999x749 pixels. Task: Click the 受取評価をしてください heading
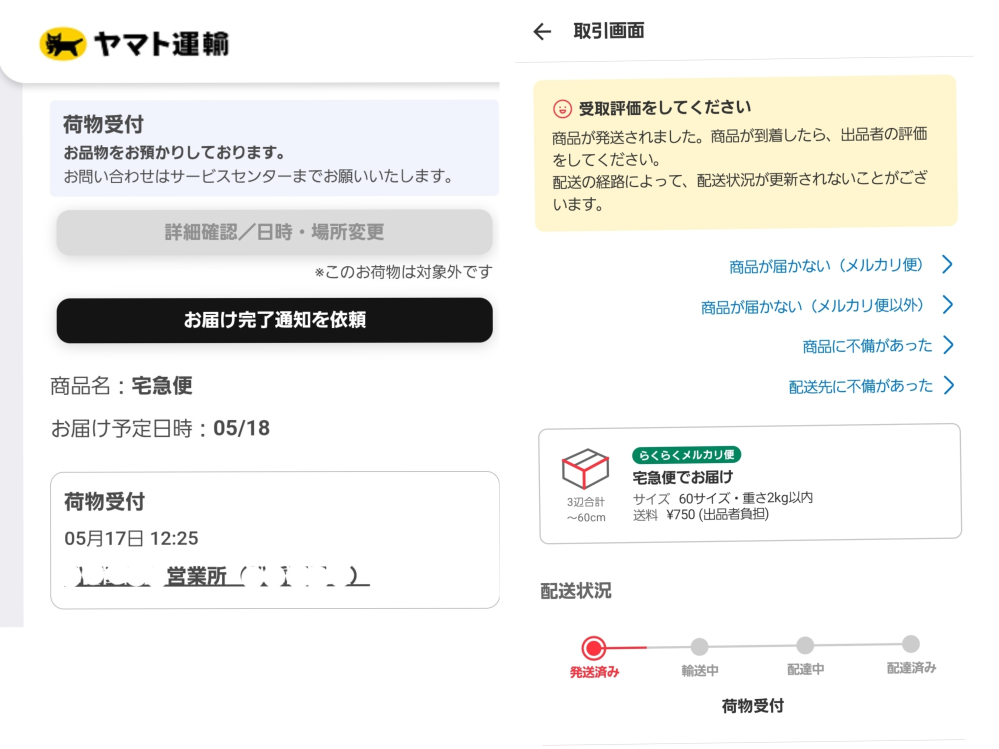(x=665, y=108)
